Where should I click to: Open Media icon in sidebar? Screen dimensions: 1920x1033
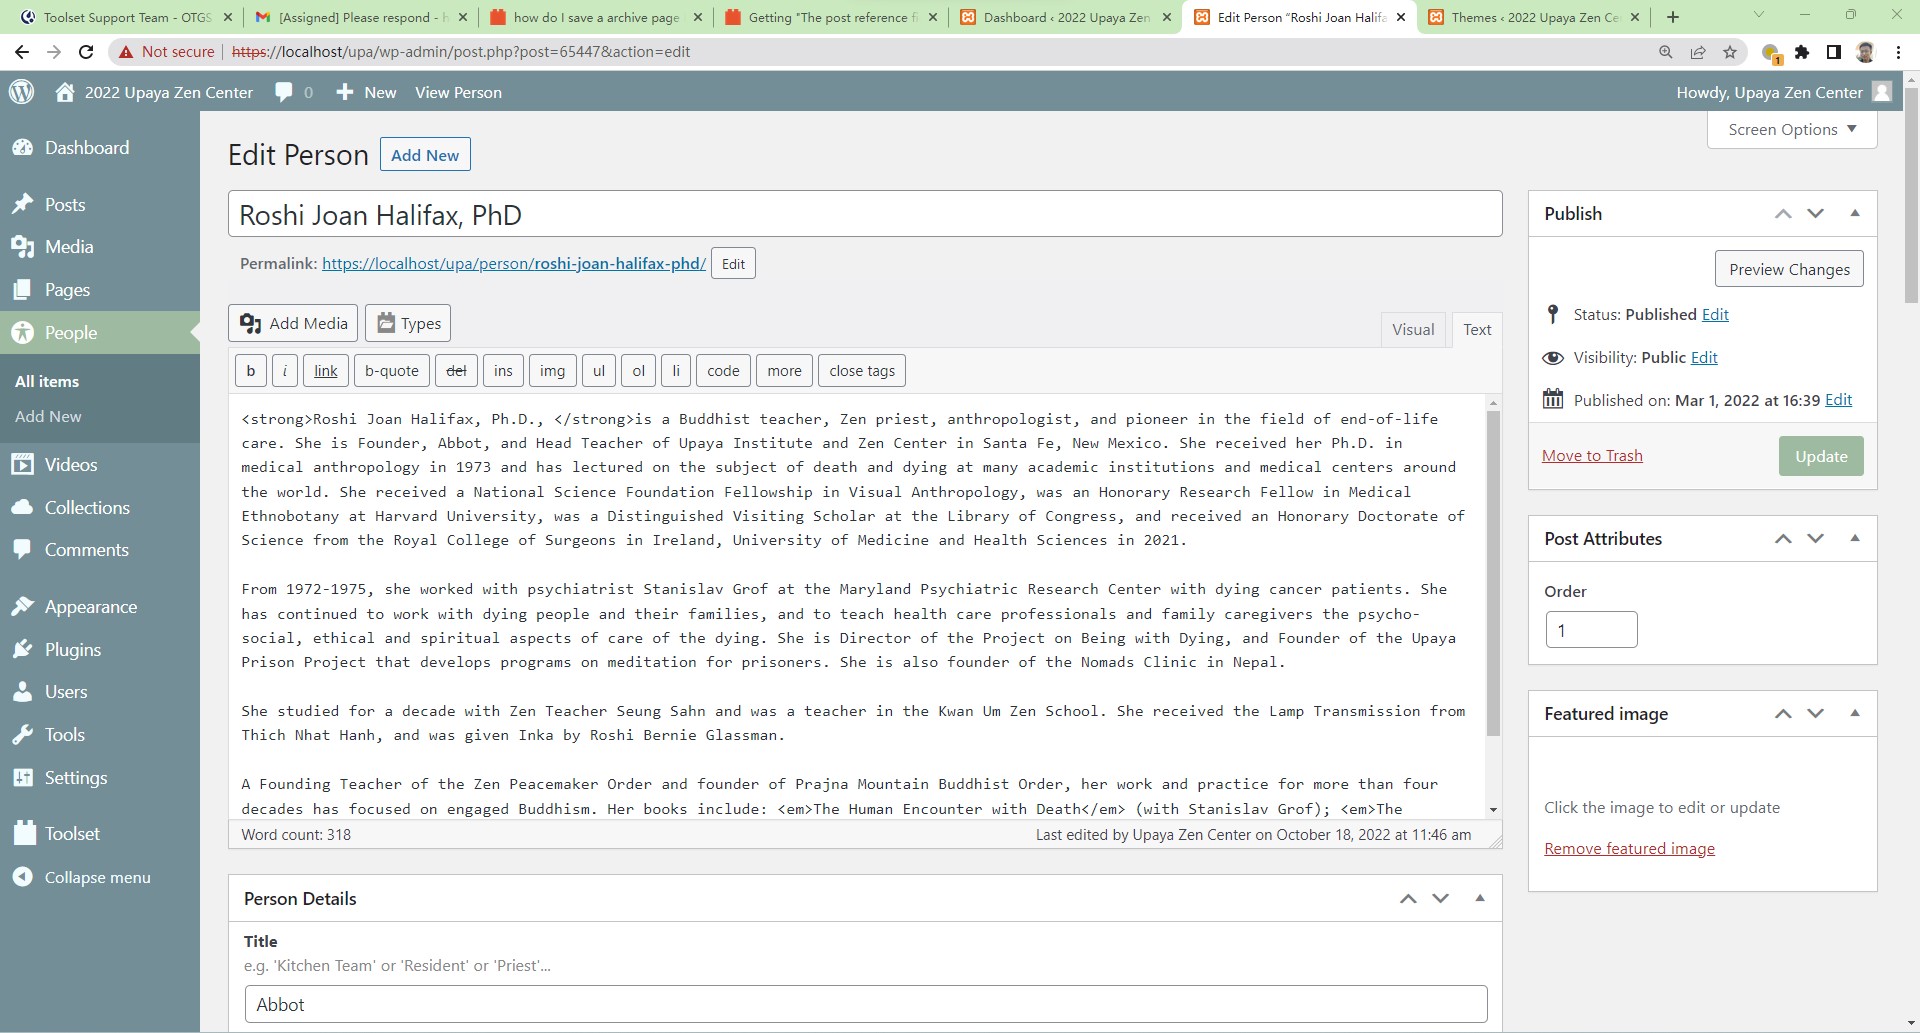[x=23, y=247]
